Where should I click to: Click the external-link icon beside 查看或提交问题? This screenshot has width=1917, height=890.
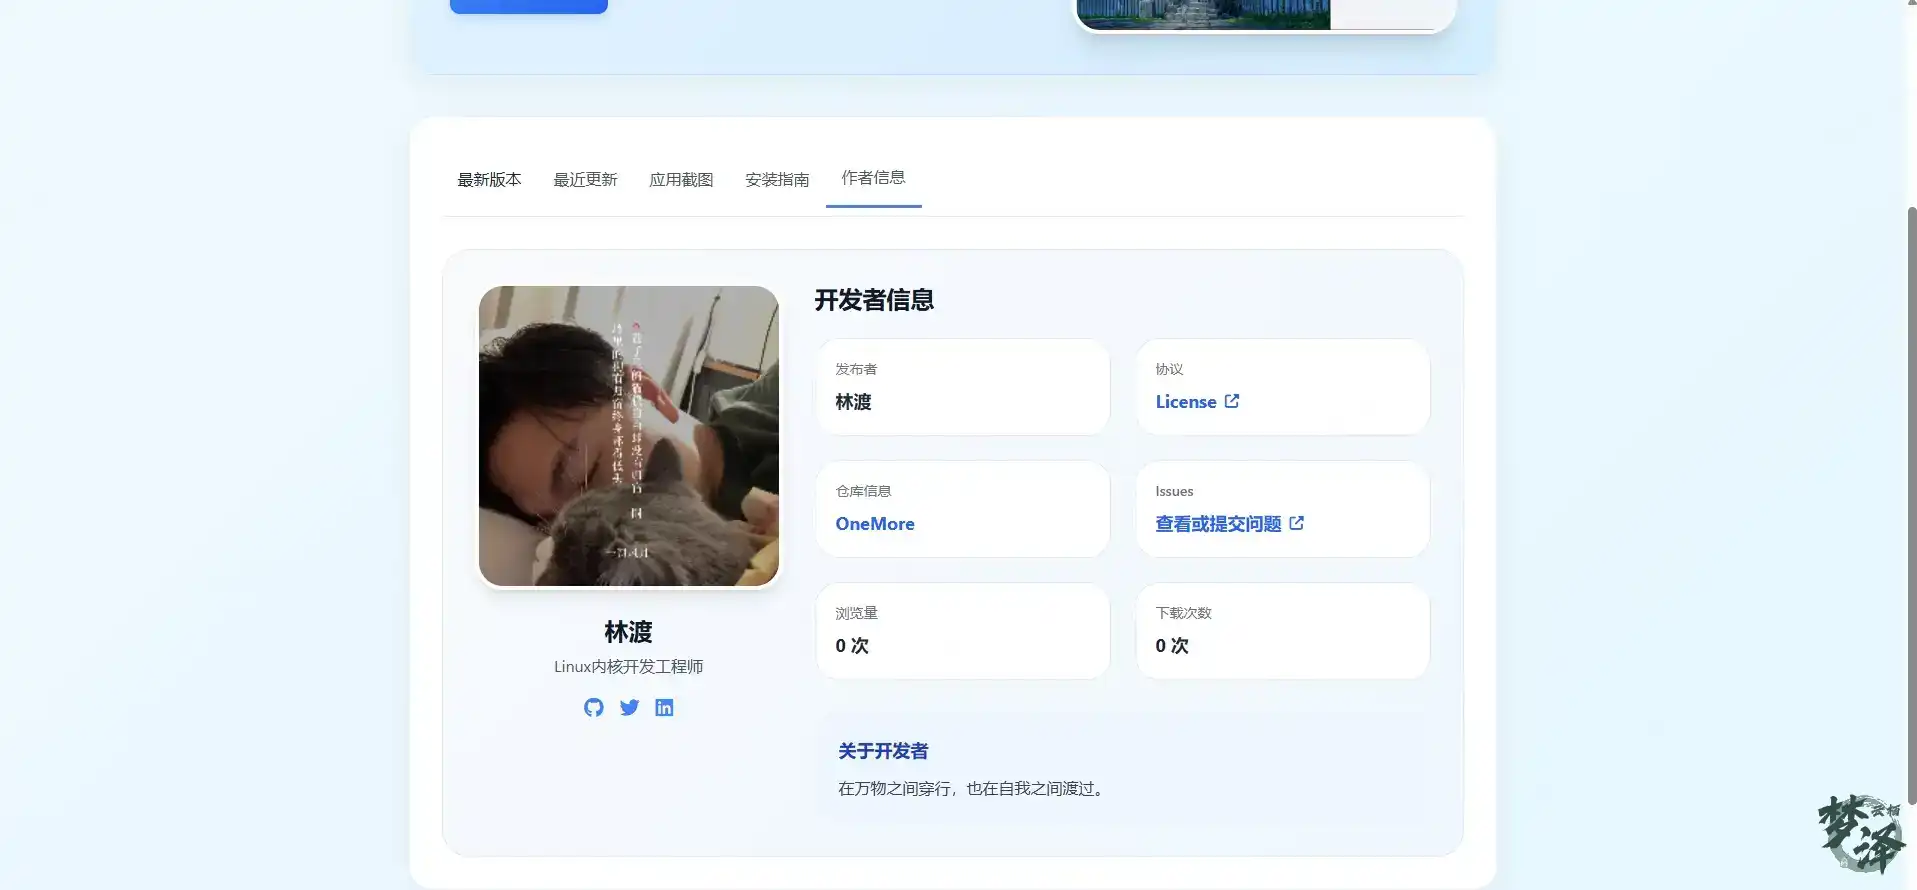pyautogui.click(x=1297, y=523)
